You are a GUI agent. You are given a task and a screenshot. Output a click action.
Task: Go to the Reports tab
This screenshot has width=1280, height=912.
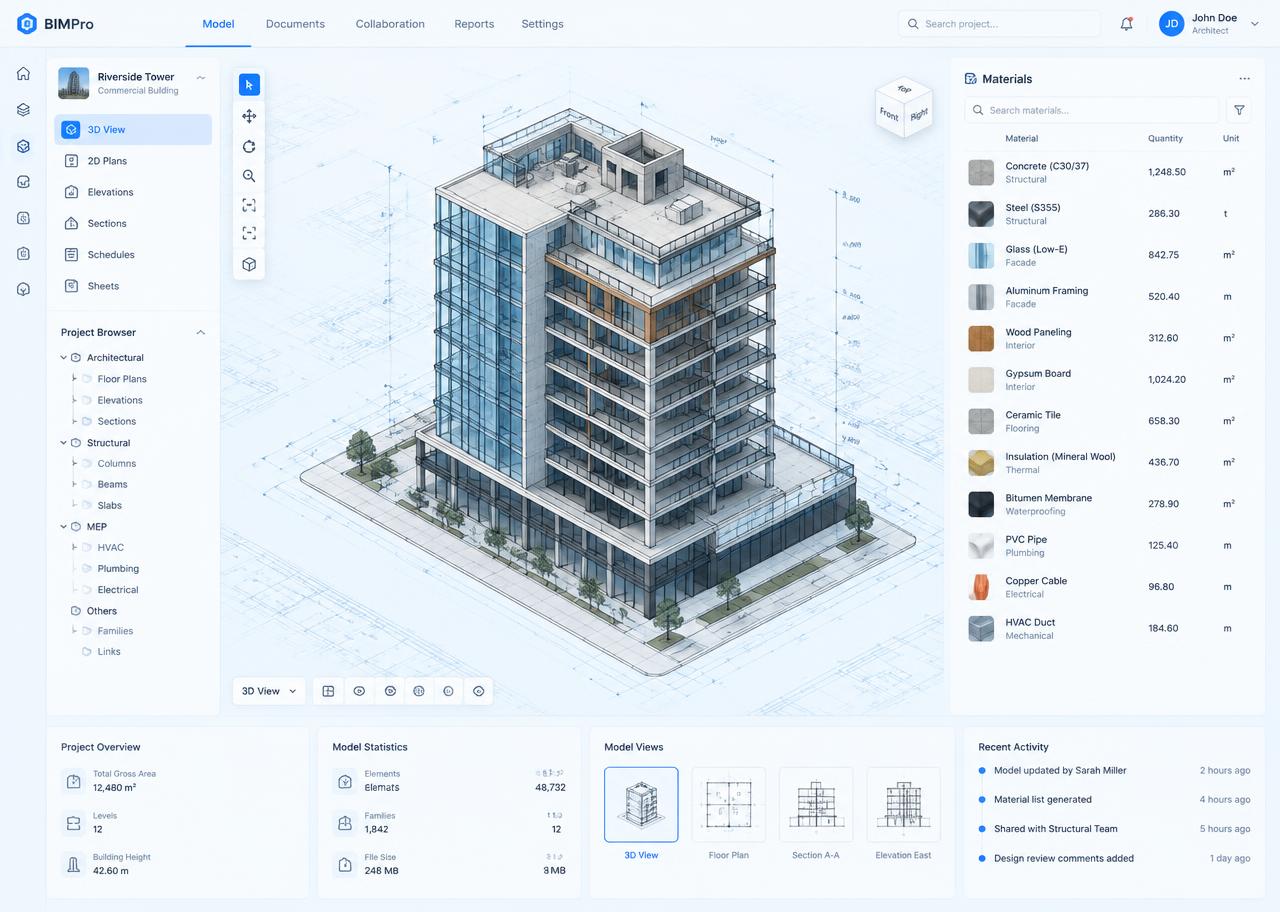point(474,24)
